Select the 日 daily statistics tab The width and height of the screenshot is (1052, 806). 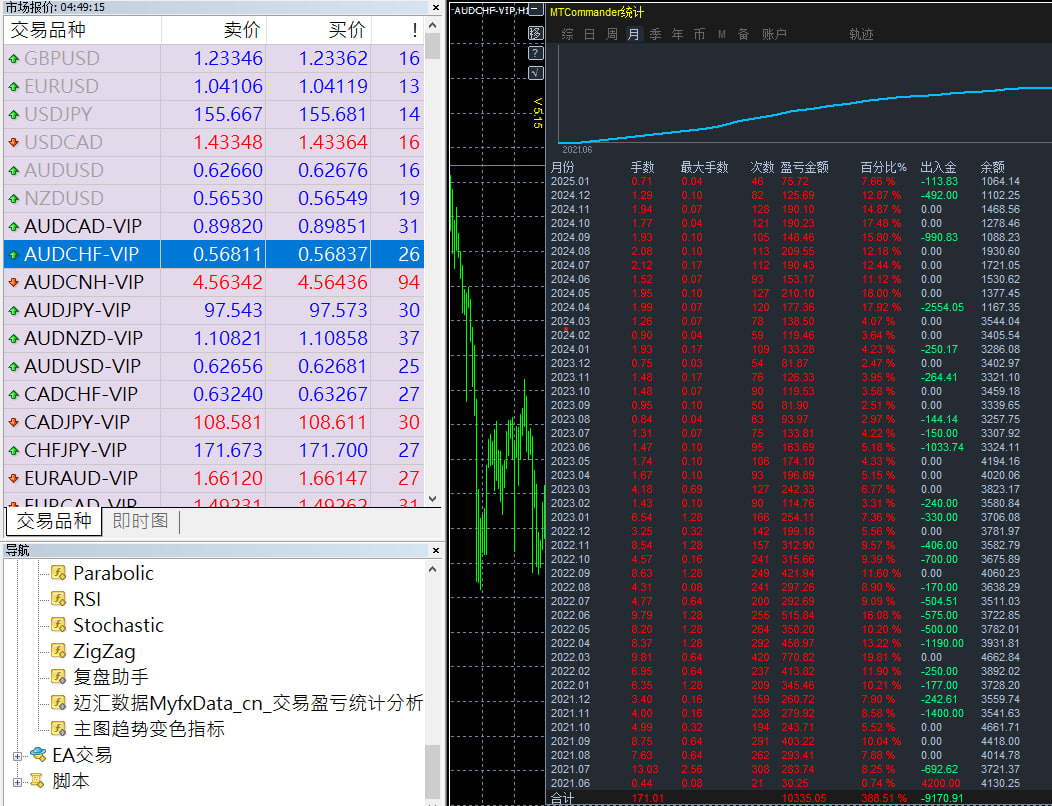click(589, 34)
